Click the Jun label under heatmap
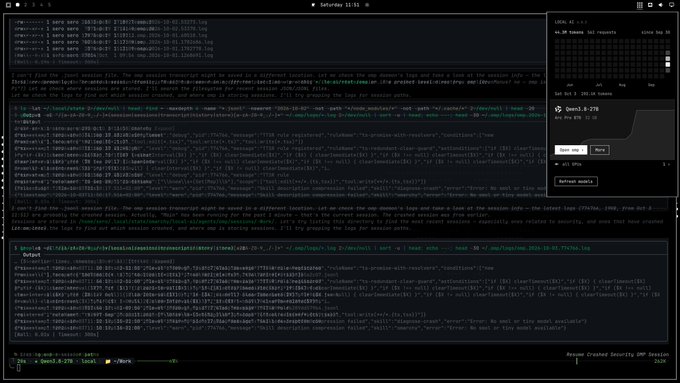This screenshot has width=680, height=383. point(569,85)
